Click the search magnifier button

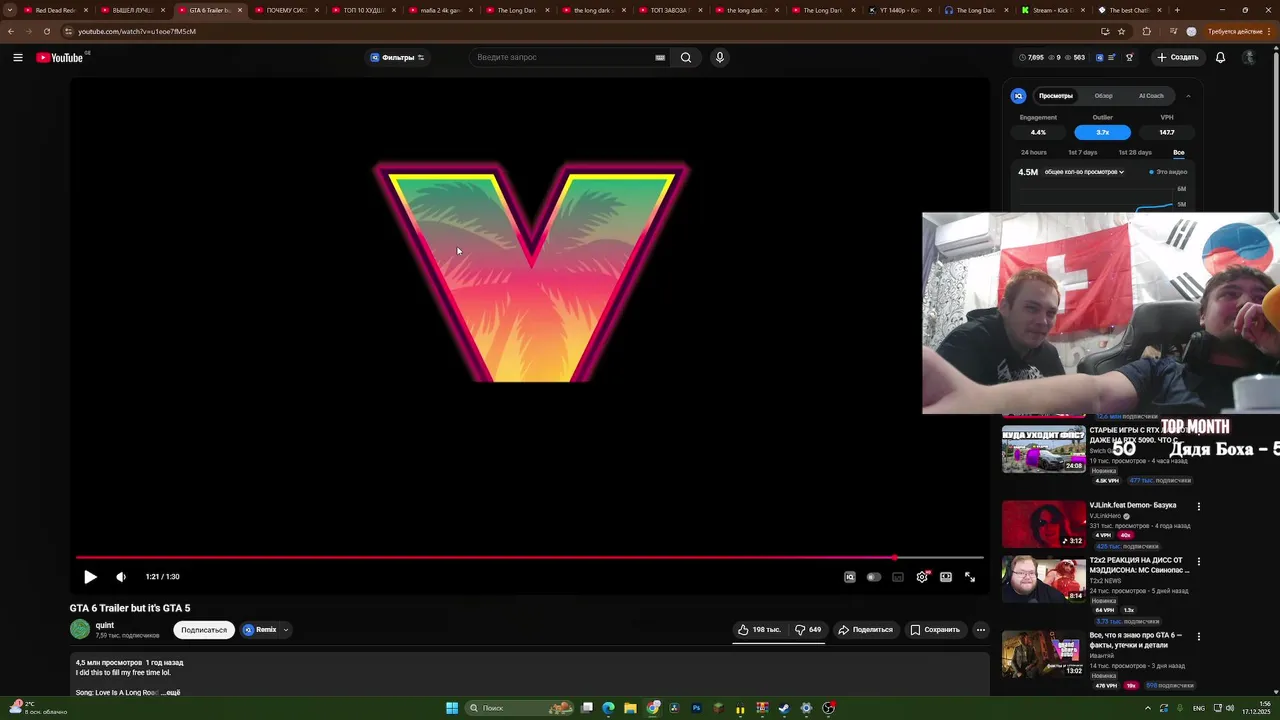pos(686,58)
